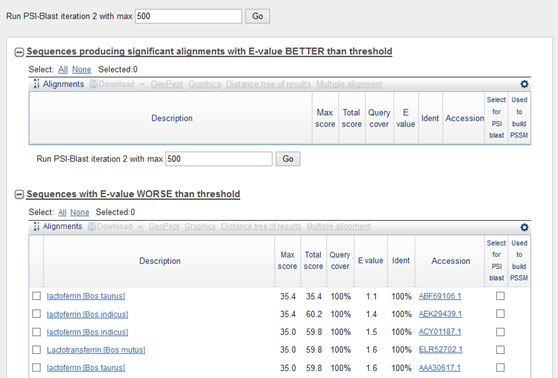
Task: Click Description header in BETTER table
Action: (172, 118)
